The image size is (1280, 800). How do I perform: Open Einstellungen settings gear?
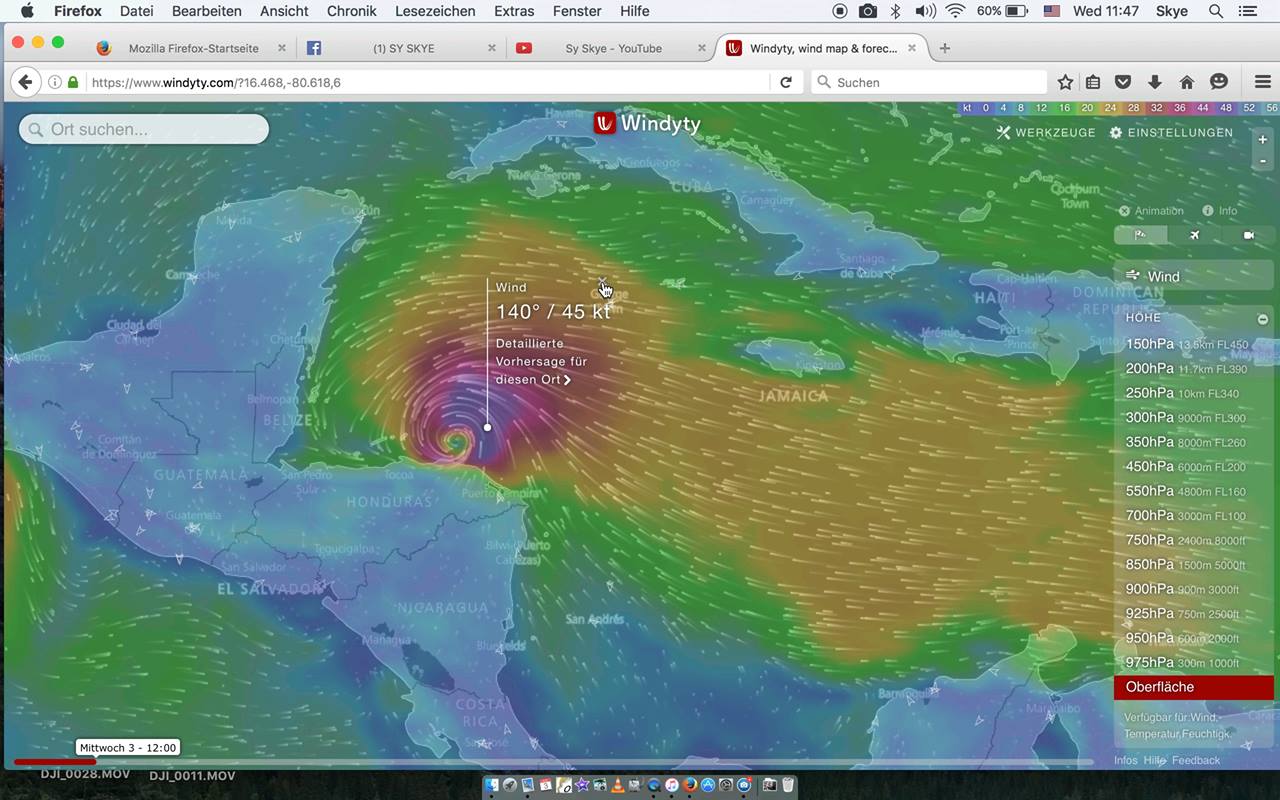[1171, 132]
